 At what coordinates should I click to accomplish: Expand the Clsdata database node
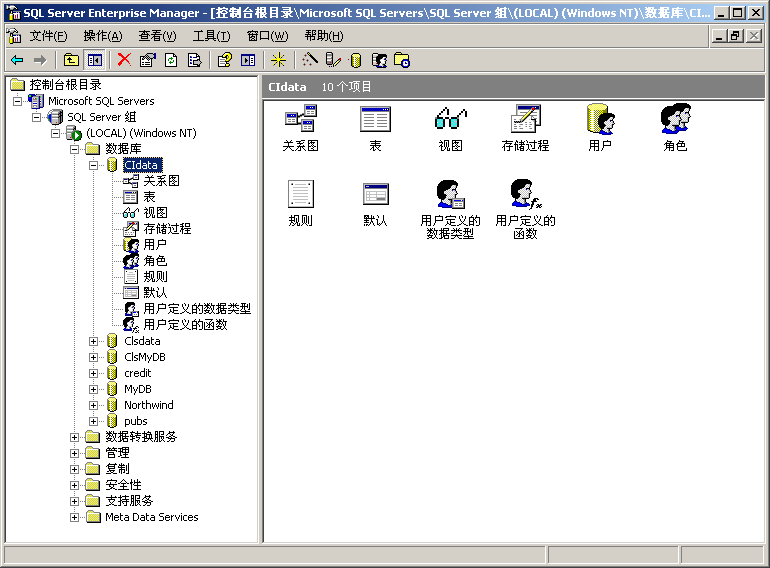[x=93, y=341]
